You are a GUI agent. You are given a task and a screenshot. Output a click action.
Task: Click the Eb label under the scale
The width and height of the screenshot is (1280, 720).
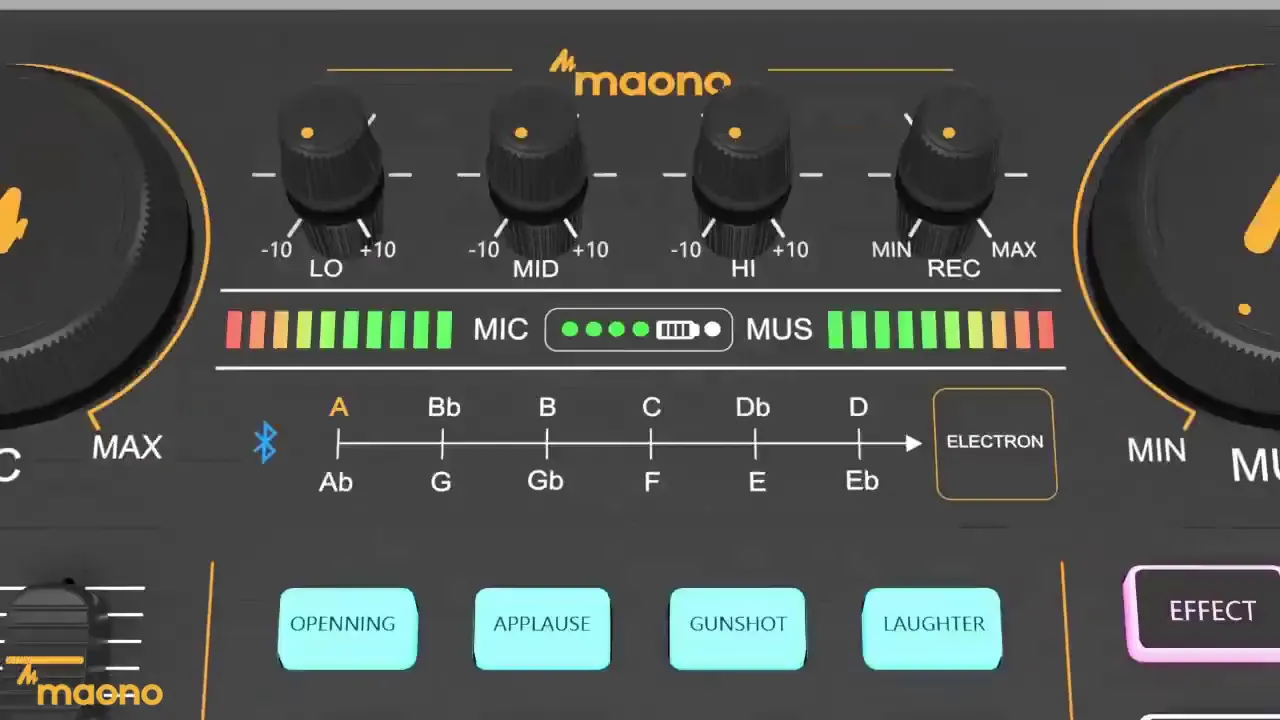(862, 481)
